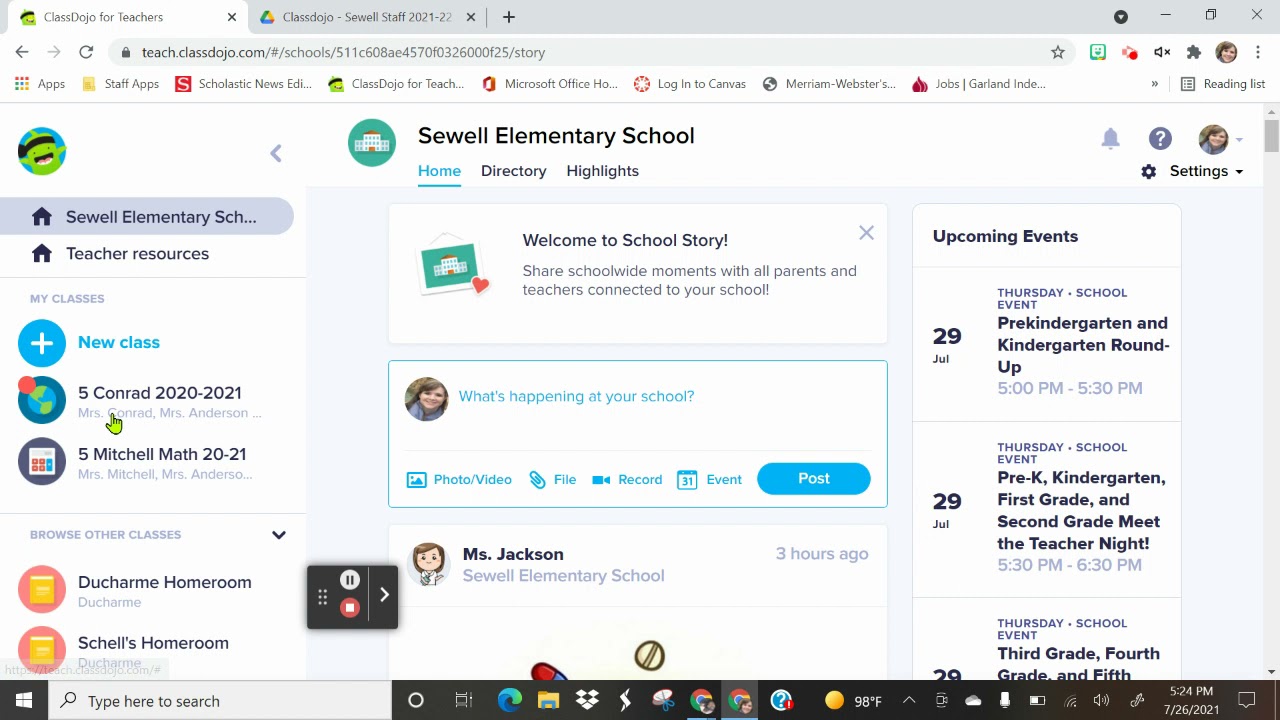Open Chrome profile avatar
1280x720 pixels.
point(1226,52)
